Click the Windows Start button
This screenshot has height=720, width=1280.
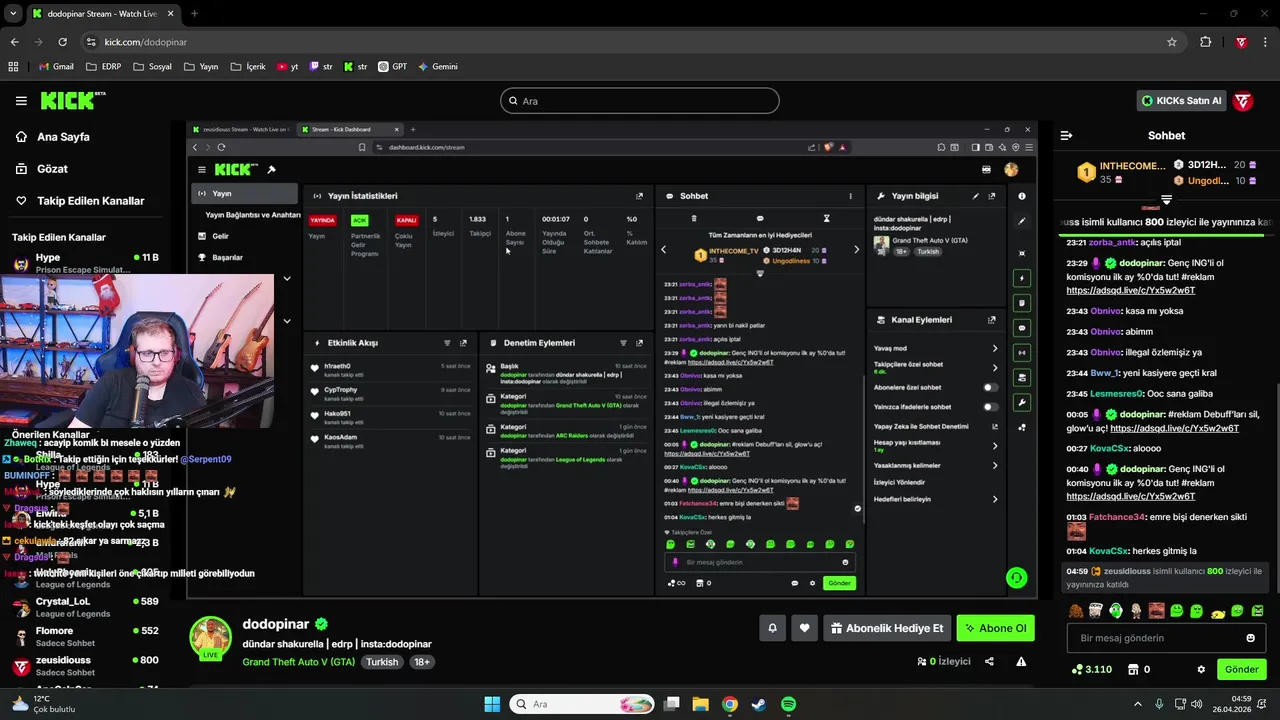[492, 704]
